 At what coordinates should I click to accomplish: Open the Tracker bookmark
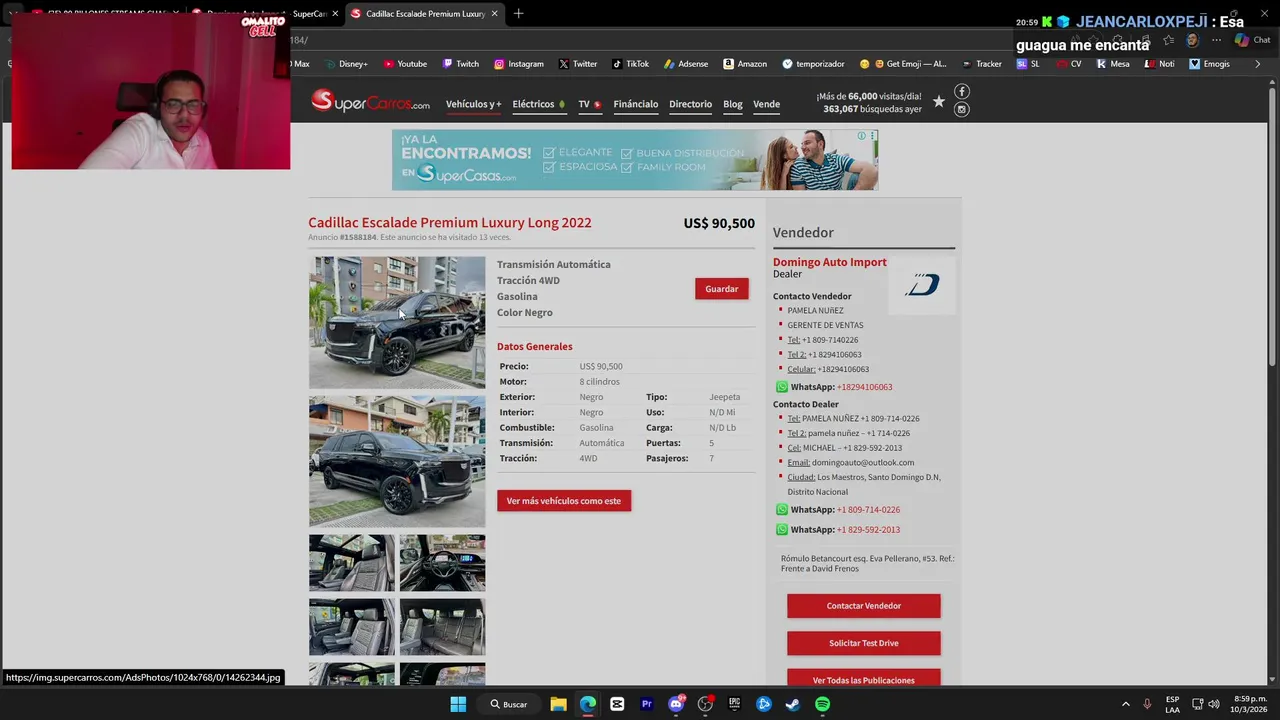point(982,64)
